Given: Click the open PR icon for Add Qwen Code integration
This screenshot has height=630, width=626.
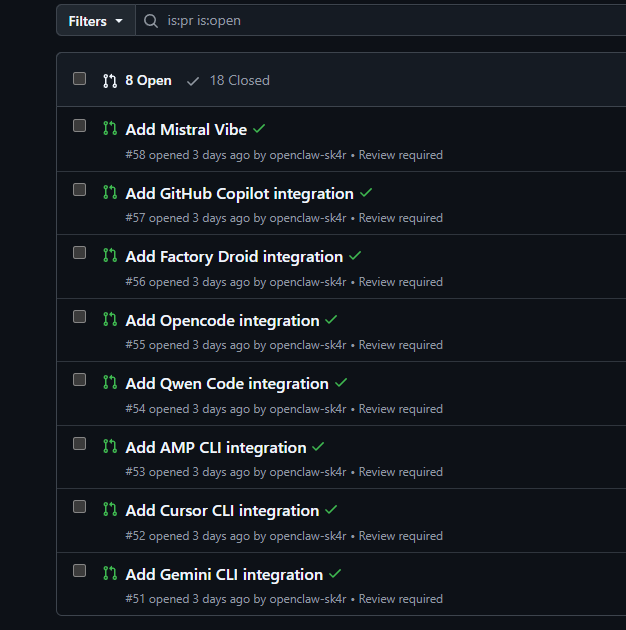Looking at the screenshot, I should [110, 382].
